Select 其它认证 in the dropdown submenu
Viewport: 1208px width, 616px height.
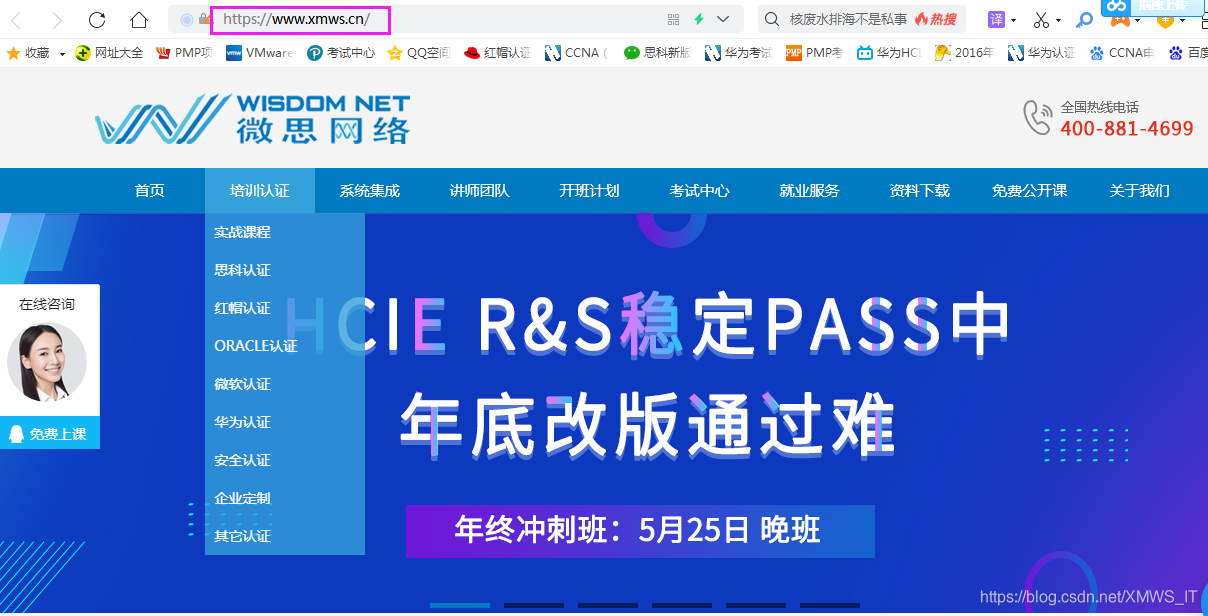(x=285, y=536)
